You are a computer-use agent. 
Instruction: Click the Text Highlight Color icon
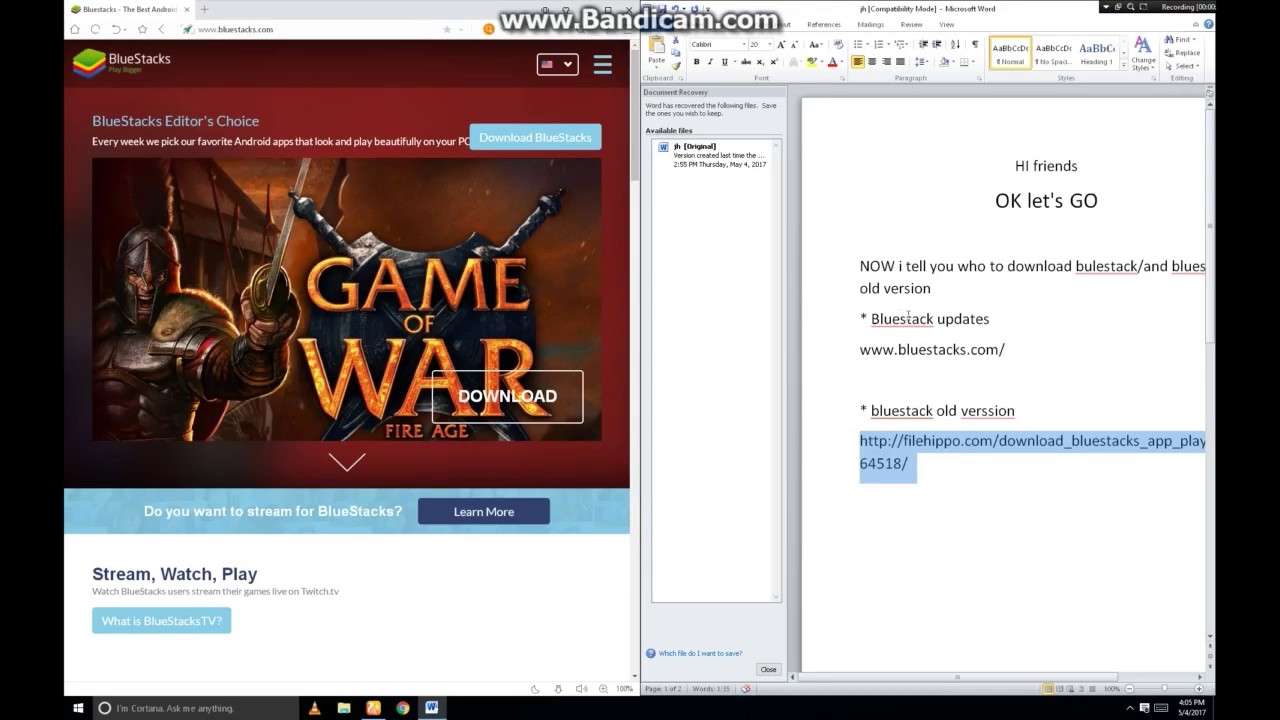[813, 62]
